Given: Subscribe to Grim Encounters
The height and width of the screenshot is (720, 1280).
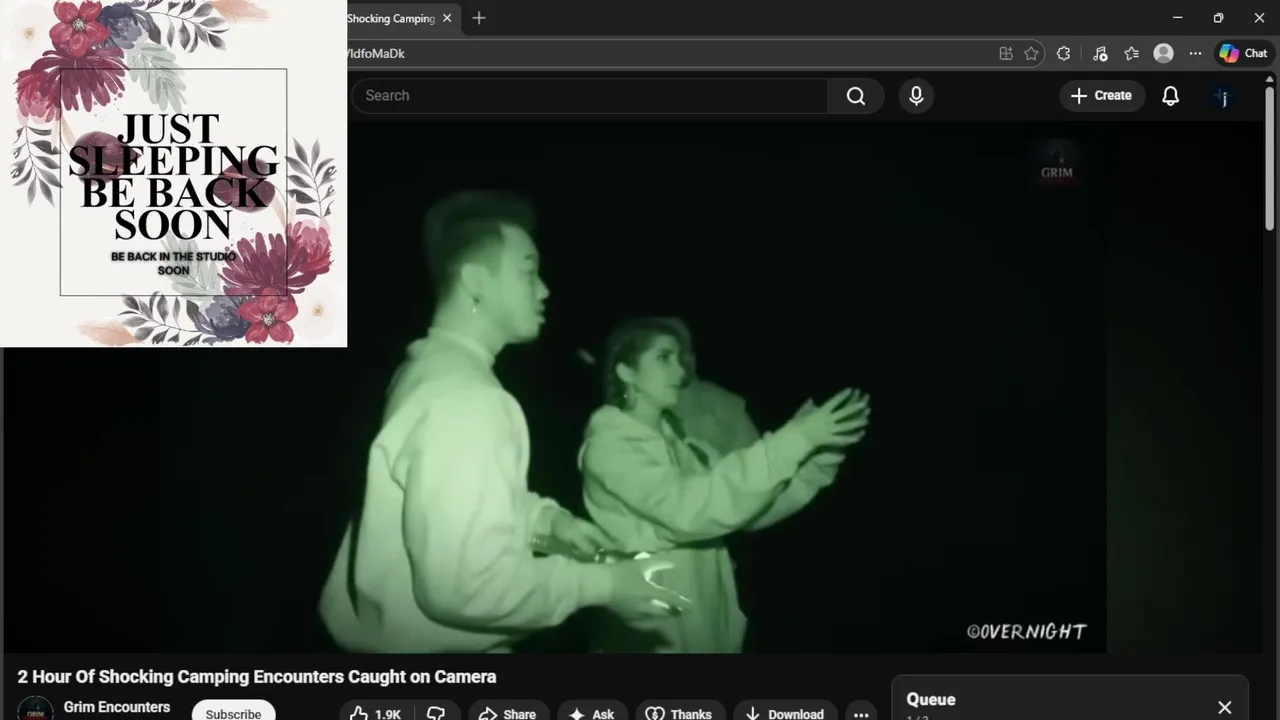Looking at the screenshot, I should (233, 713).
